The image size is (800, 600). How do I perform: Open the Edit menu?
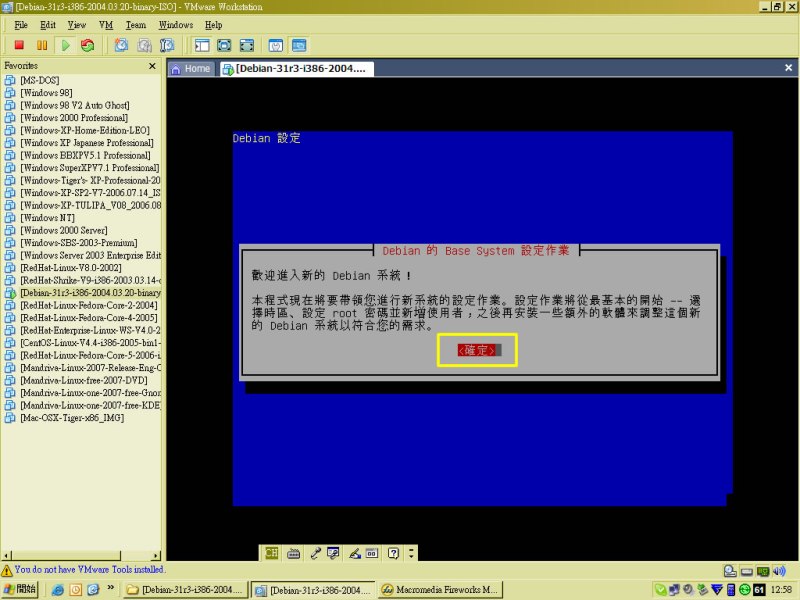click(48, 25)
